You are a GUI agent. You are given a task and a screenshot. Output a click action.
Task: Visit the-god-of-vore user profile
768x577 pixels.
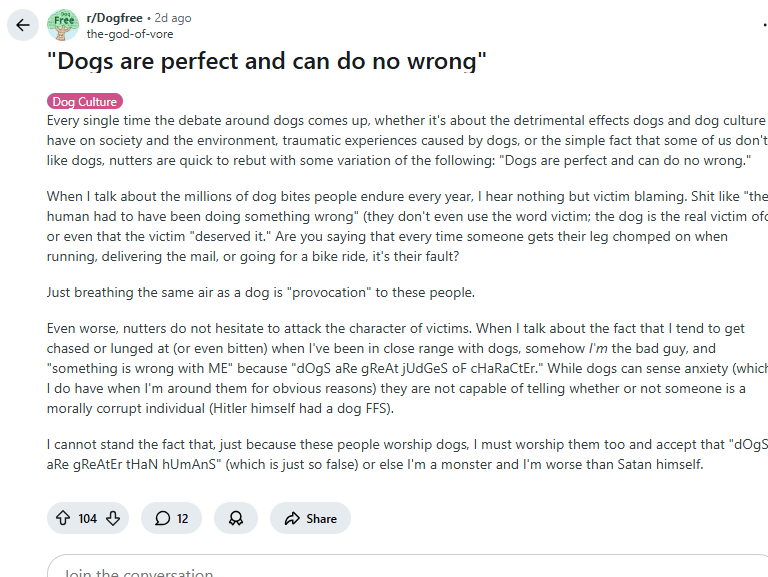point(130,33)
